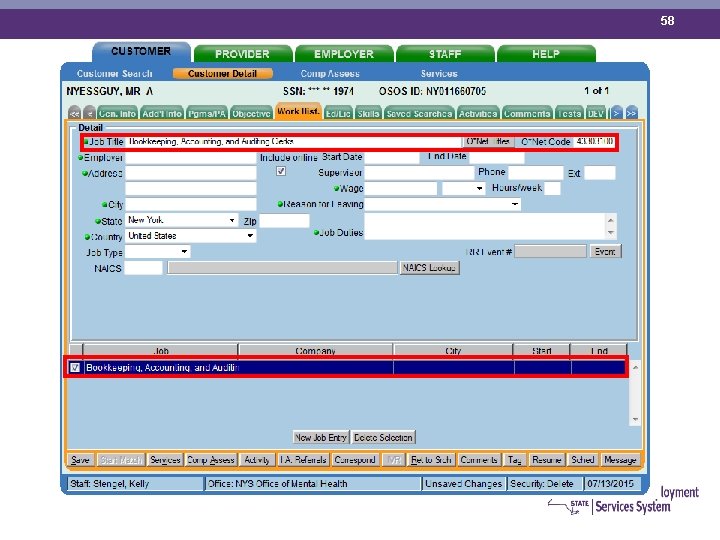The width and height of the screenshot is (720, 540).
Task: Check the Bookkeeping job row checkbox
Action: (x=75, y=367)
